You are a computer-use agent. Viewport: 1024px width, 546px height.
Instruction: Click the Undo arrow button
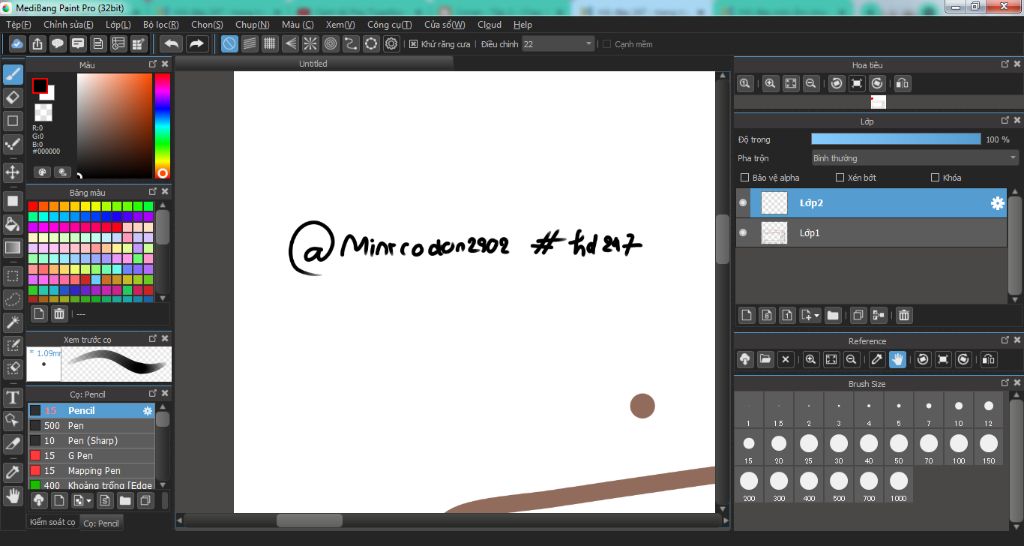[x=172, y=44]
